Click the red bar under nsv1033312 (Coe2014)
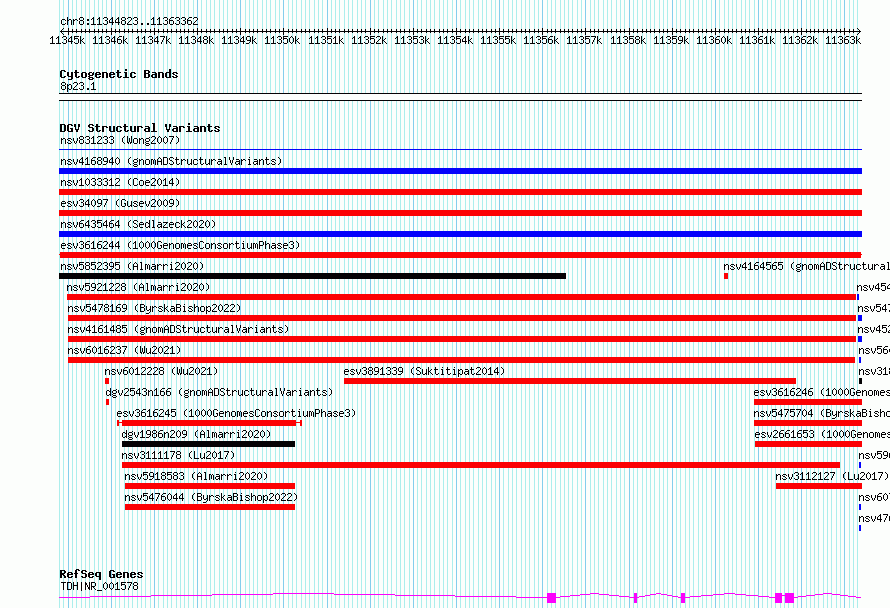The width and height of the screenshot is (890, 608). click(x=460, y=192)
